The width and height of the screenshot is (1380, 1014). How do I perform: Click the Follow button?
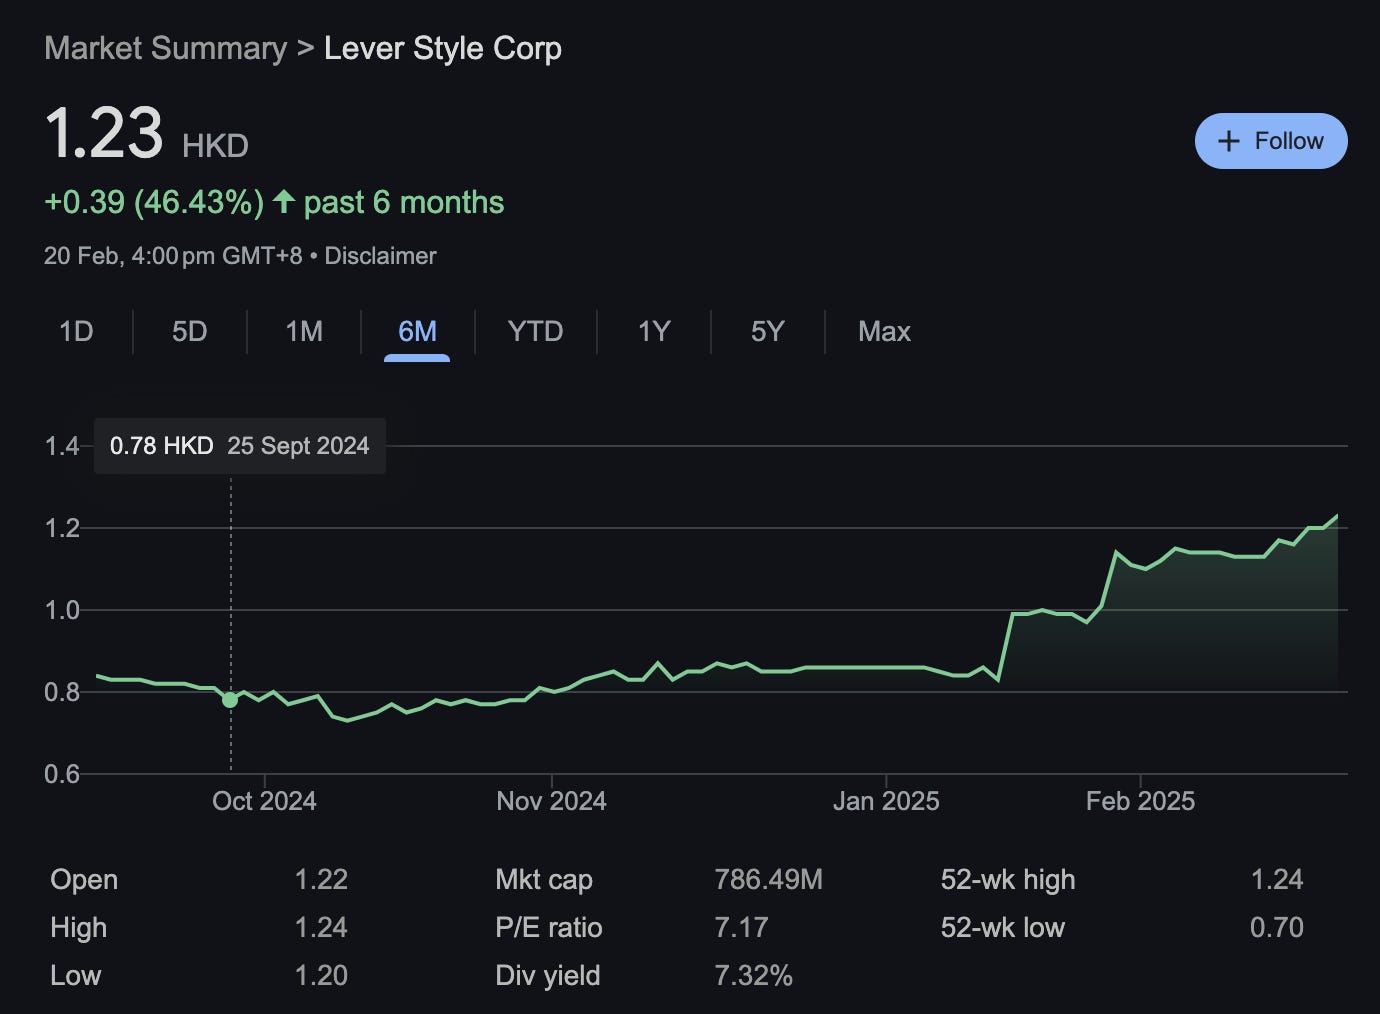(x=1271, y=141)
